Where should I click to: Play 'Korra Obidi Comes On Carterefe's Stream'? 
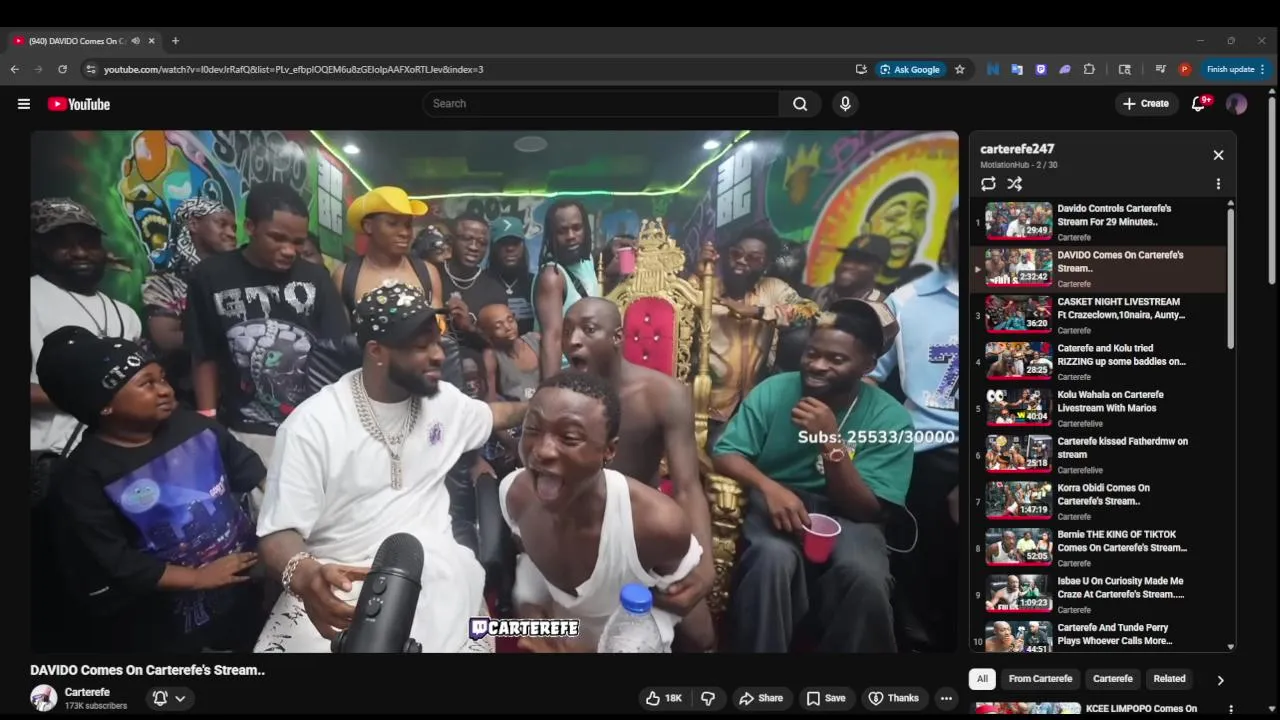[x=1097, y=501]
